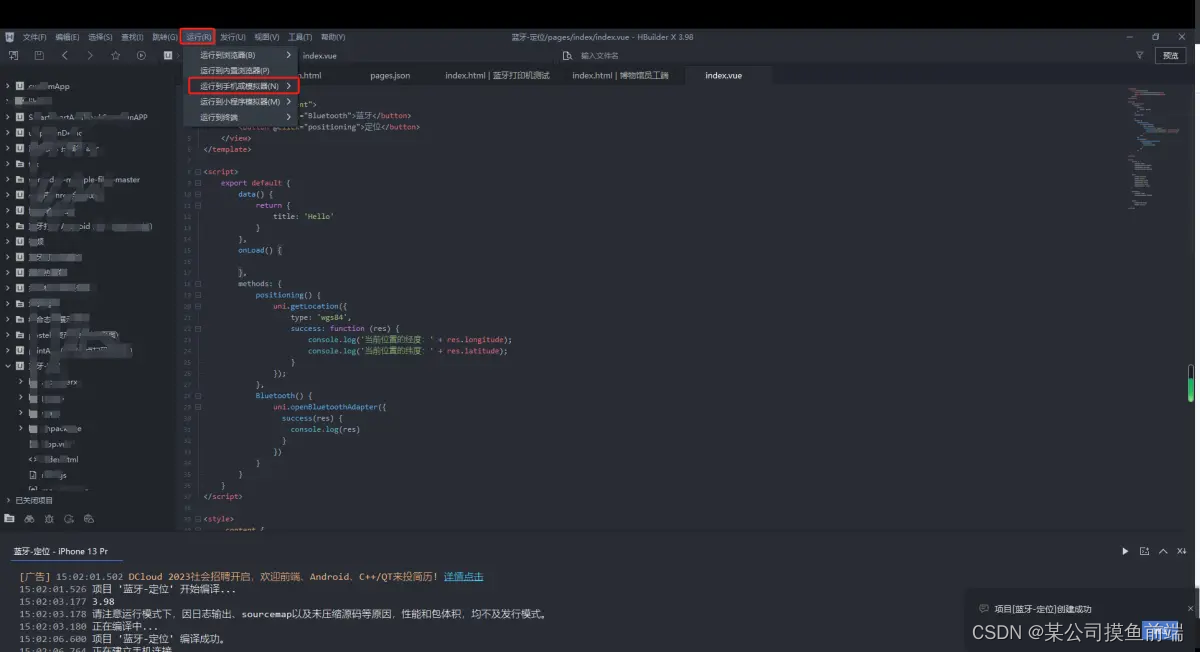1200x652 pixels.
Task: Close the console with the x4 icon
Action: tap(1181, 551)
